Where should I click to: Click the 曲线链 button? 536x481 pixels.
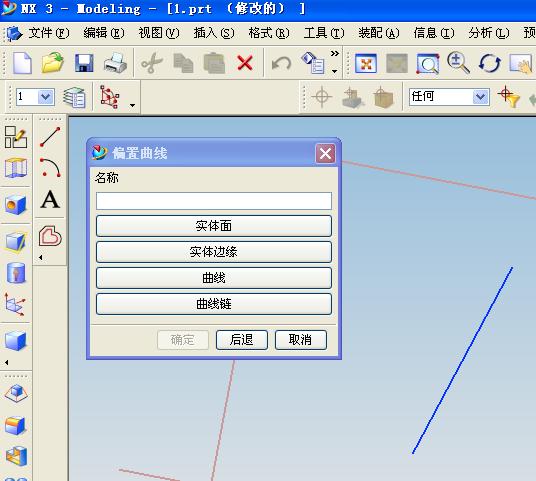214,304
